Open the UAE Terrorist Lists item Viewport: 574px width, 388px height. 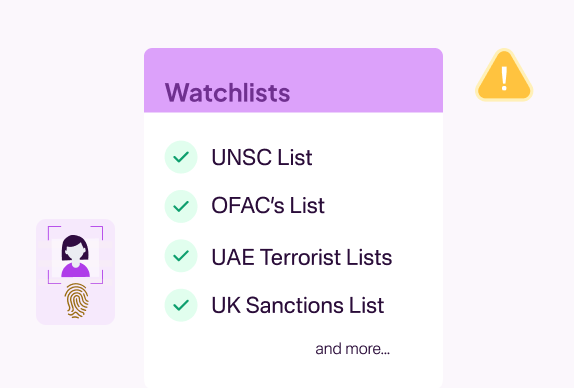coord(302,257)
